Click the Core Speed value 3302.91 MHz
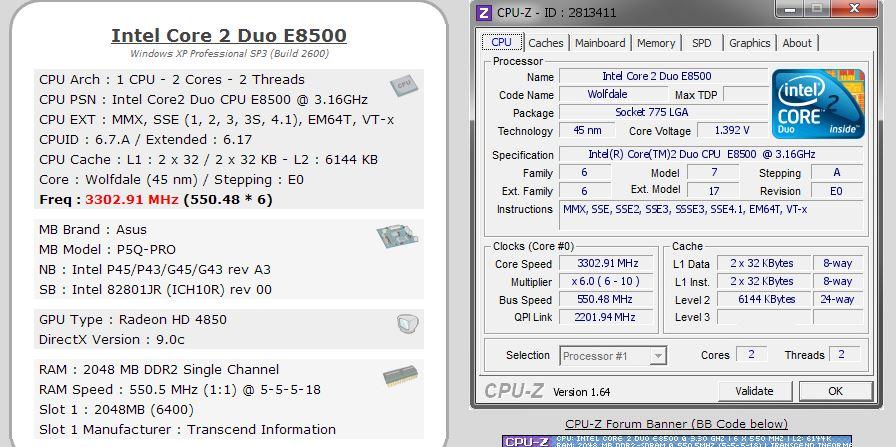The width and height of the screenshot is (896, 447). coord(607,264)
